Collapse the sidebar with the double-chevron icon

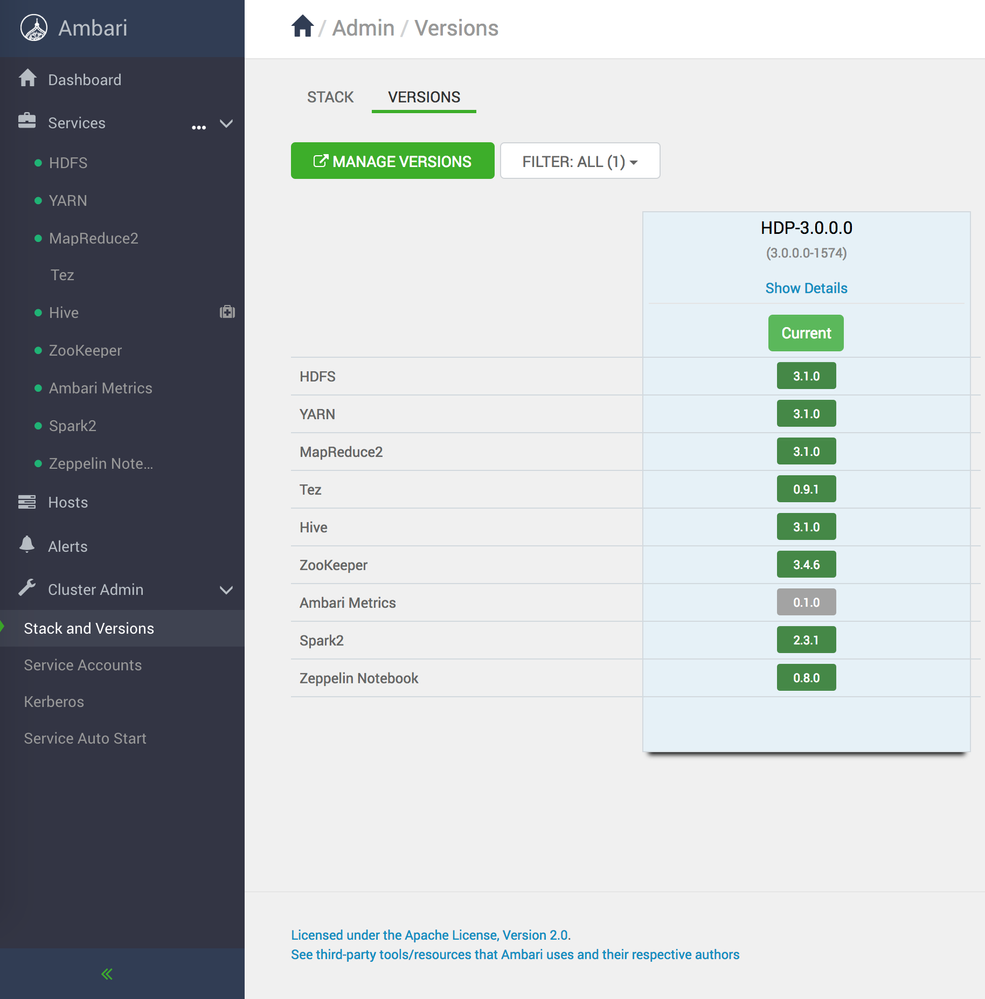click(106, 973)
